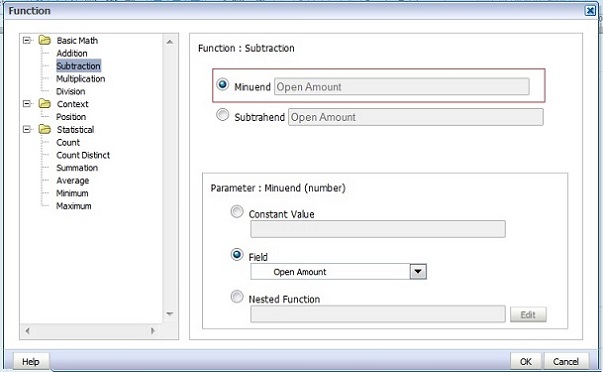Select the Statistical category label
The height and width of the screenshot is (372, 603).
coord(75,130)
